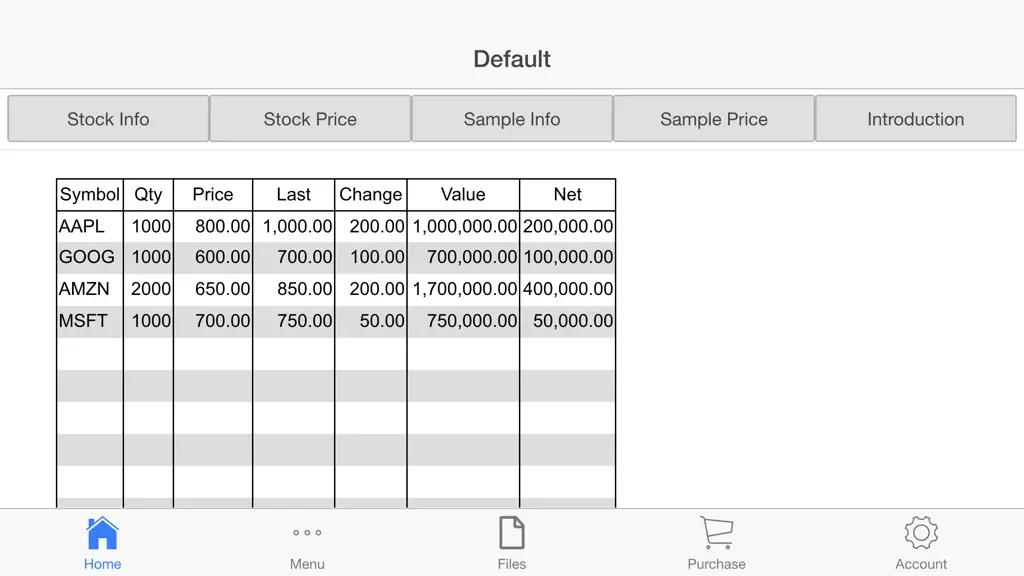The image size is (1024, 576).
Task: Select the Stock Info button
Action: pos(108,119)
